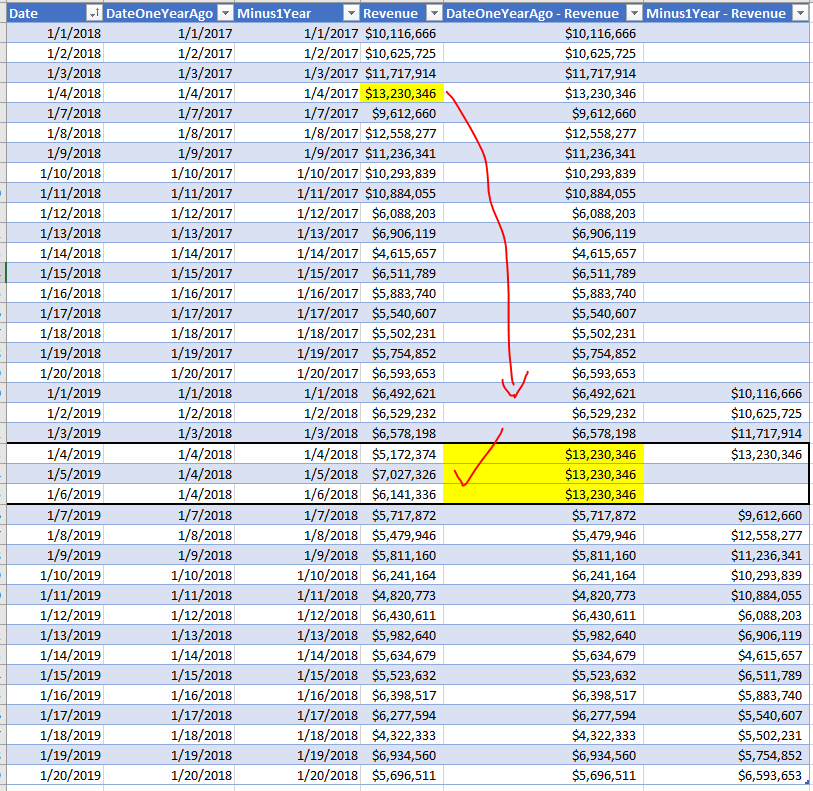Click $13,230,346 in the "Minus1Year - Revenue" column
Image resolution: width=813 pixels, height=791 pixels.
726,454
